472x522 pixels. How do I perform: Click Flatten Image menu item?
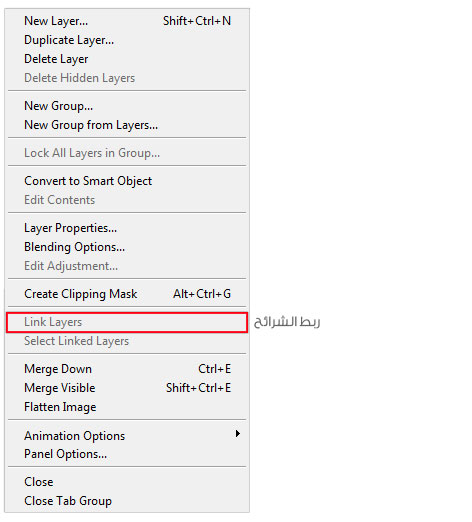[x=127, y=407]
